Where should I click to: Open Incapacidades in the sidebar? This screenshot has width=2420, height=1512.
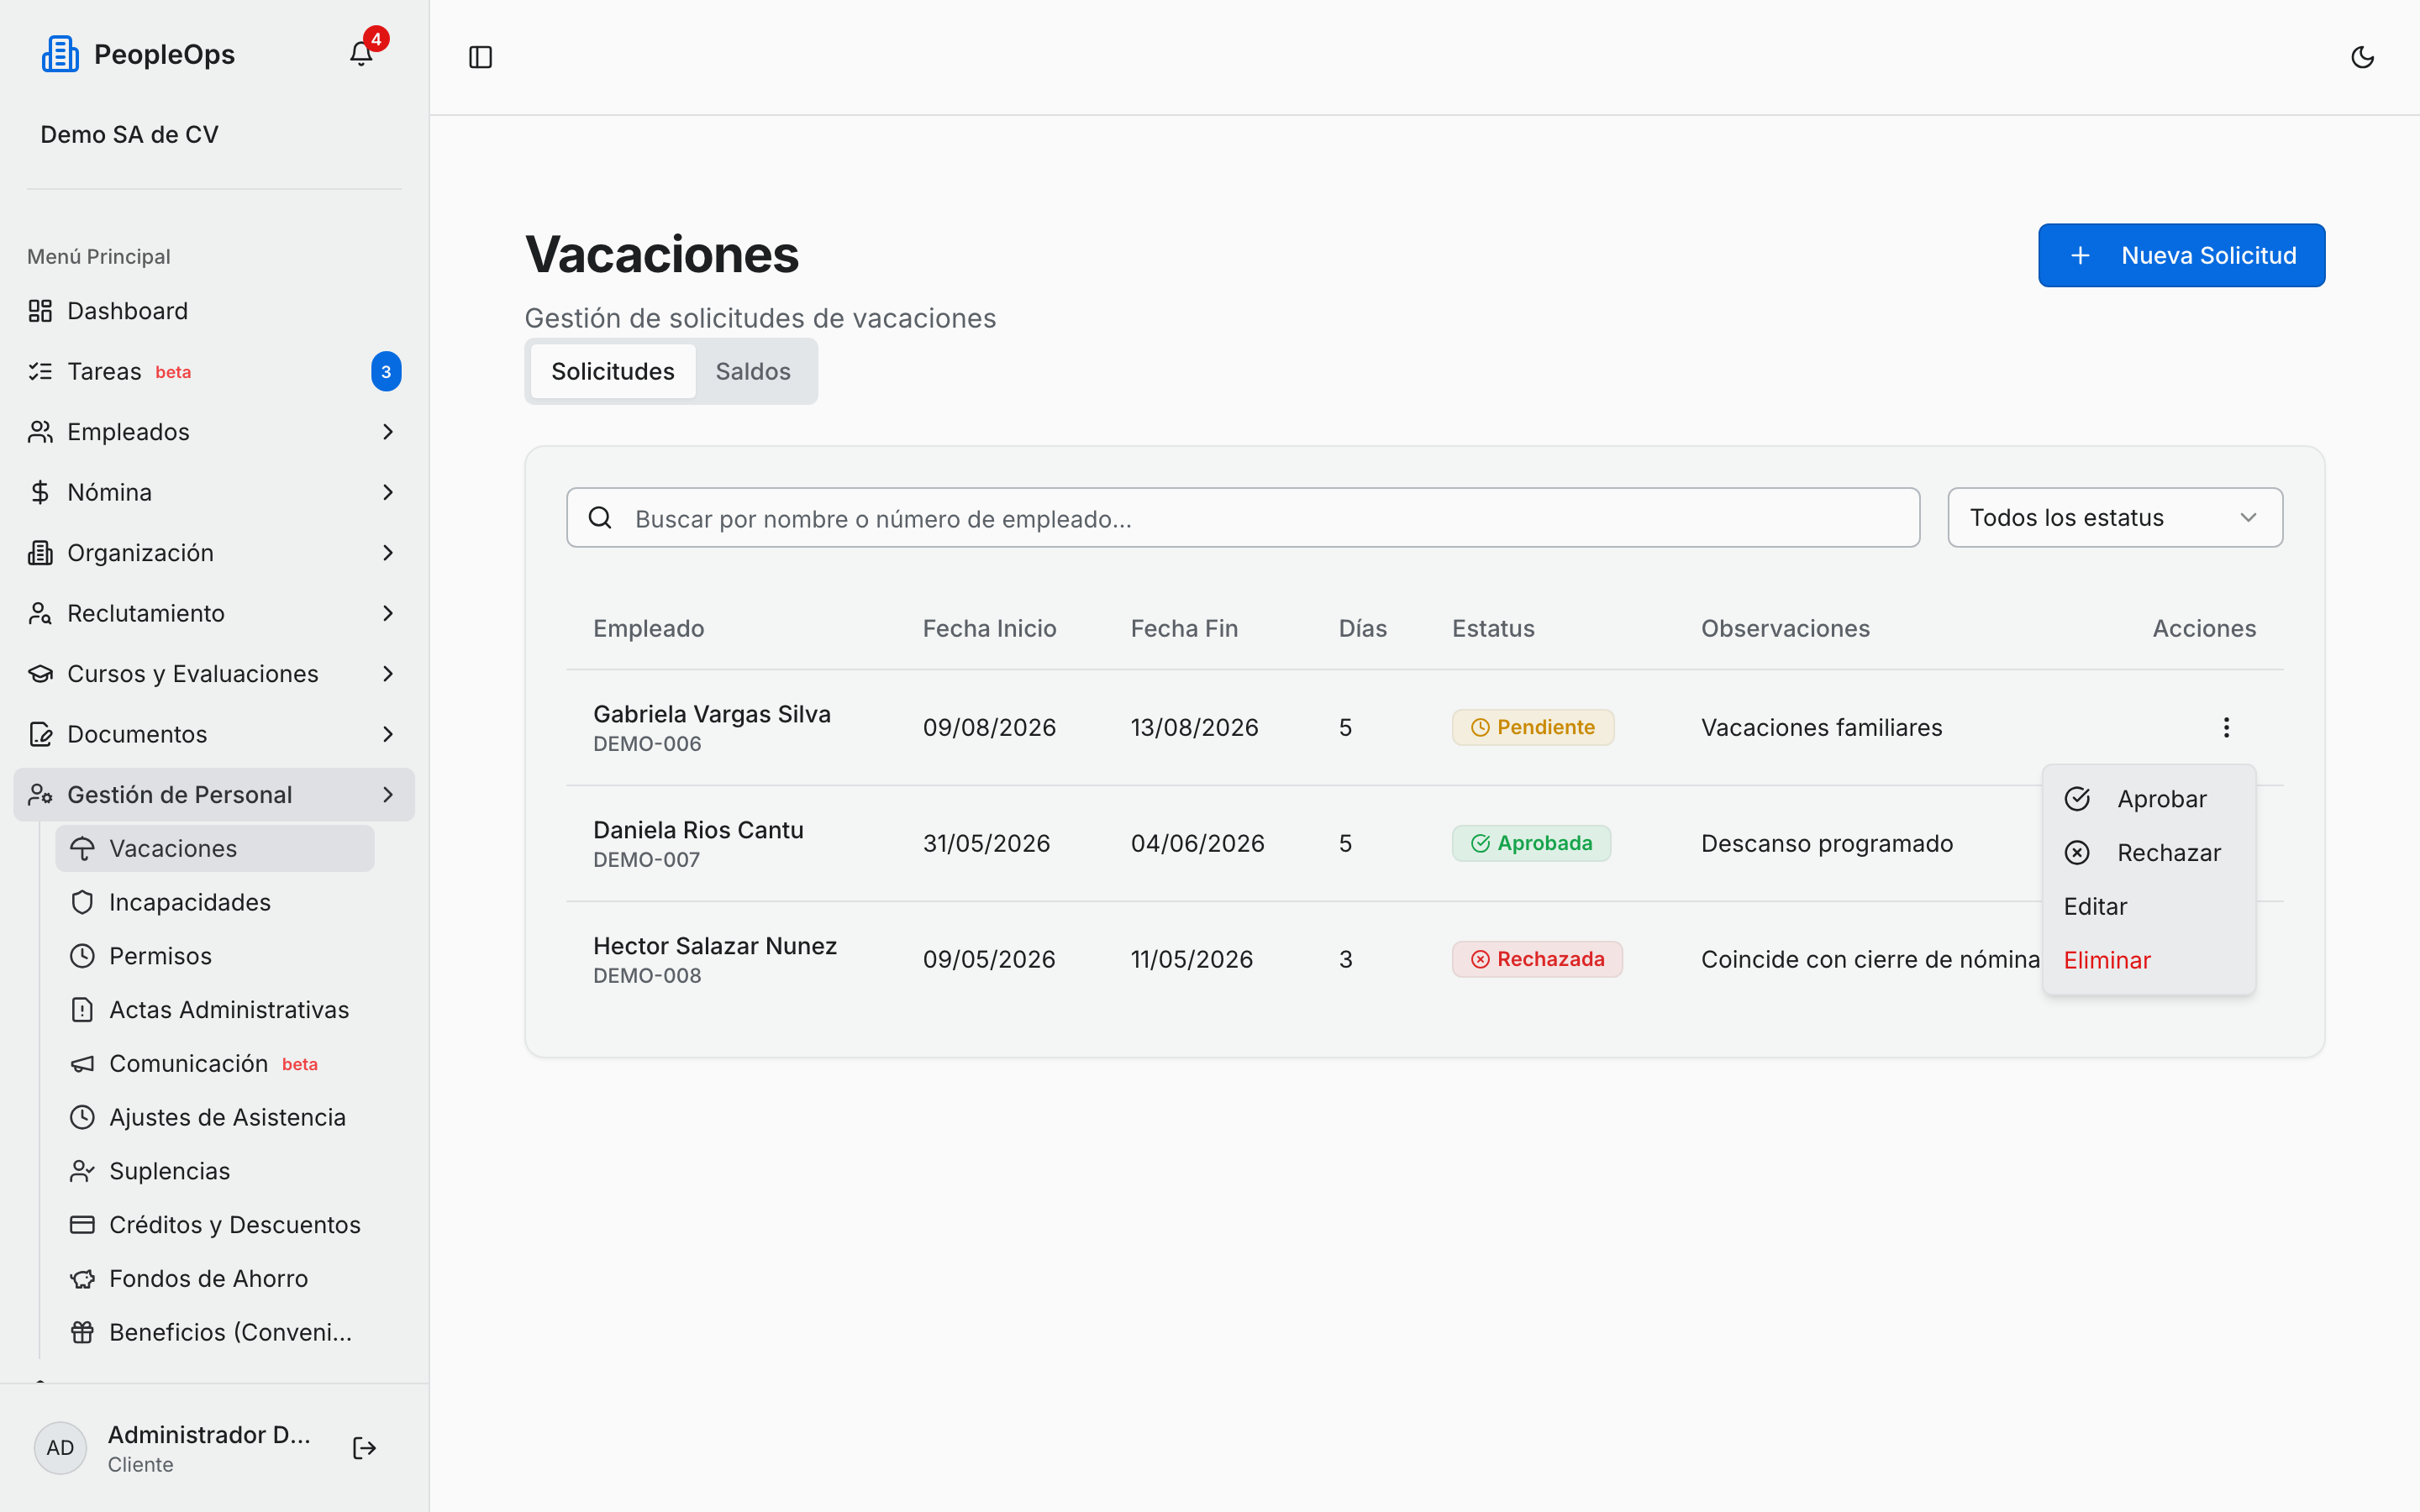point(215,902)
